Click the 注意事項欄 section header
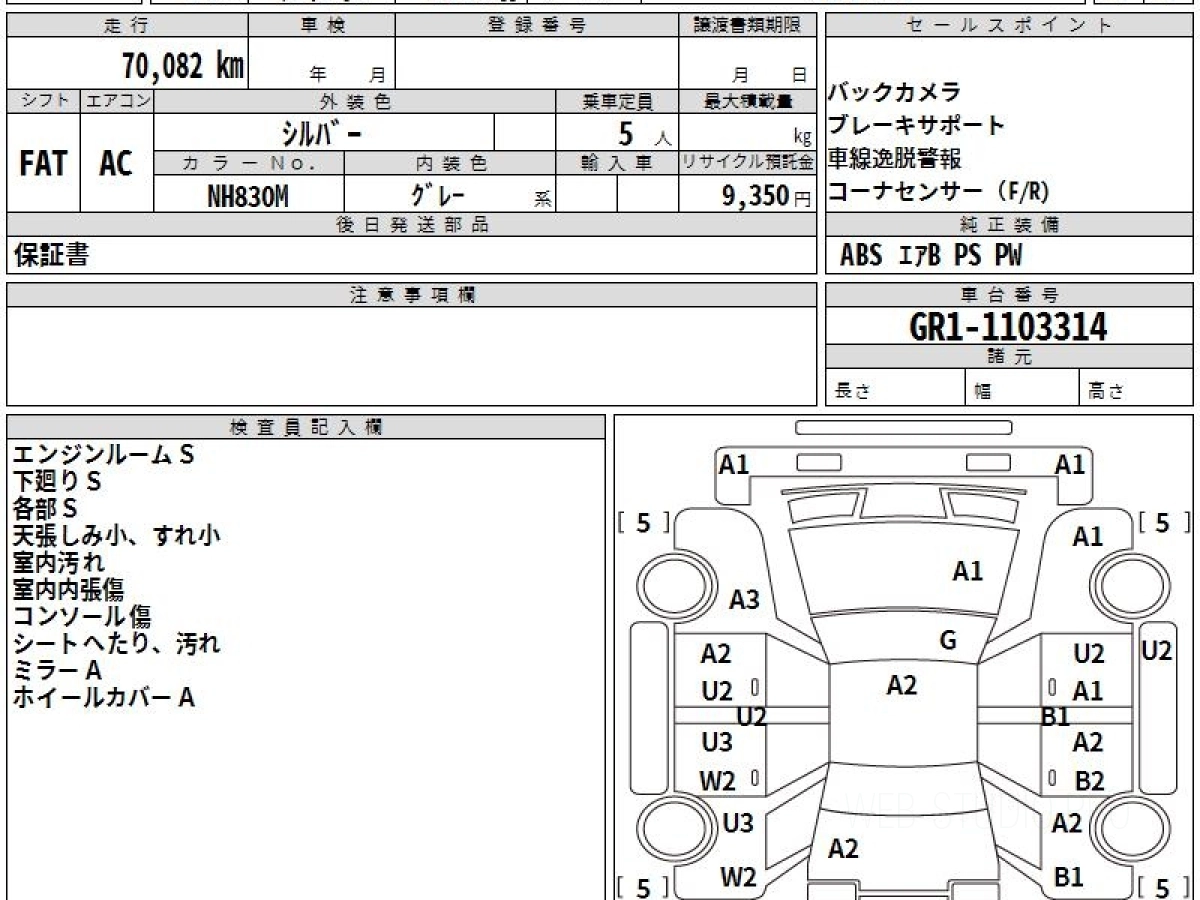The height and width of the screenshot is (900, 1200). point(412,295)
